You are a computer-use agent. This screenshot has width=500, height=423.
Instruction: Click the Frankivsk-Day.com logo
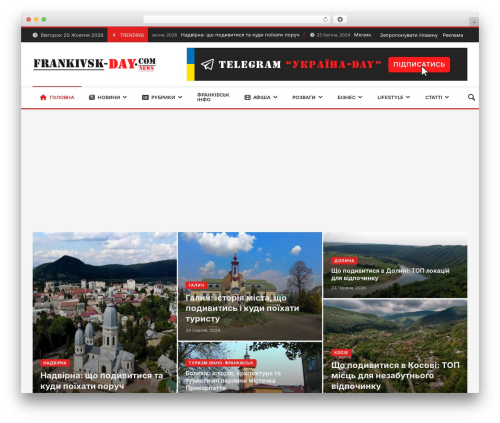(94, 64)
